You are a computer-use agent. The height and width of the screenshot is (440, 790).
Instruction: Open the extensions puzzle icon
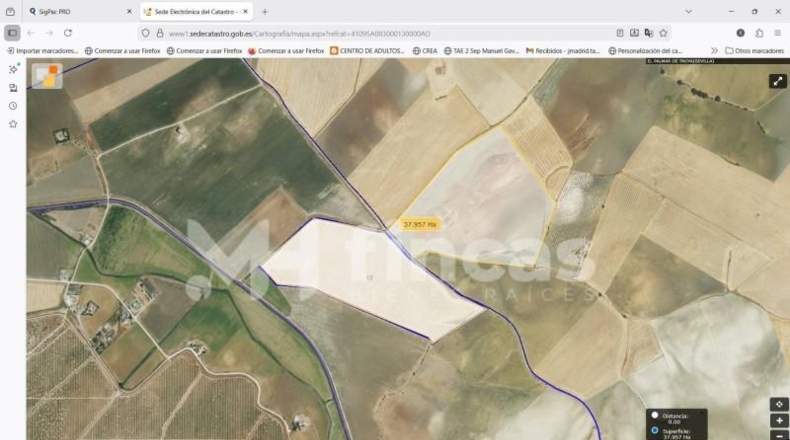tap(759, 33)
